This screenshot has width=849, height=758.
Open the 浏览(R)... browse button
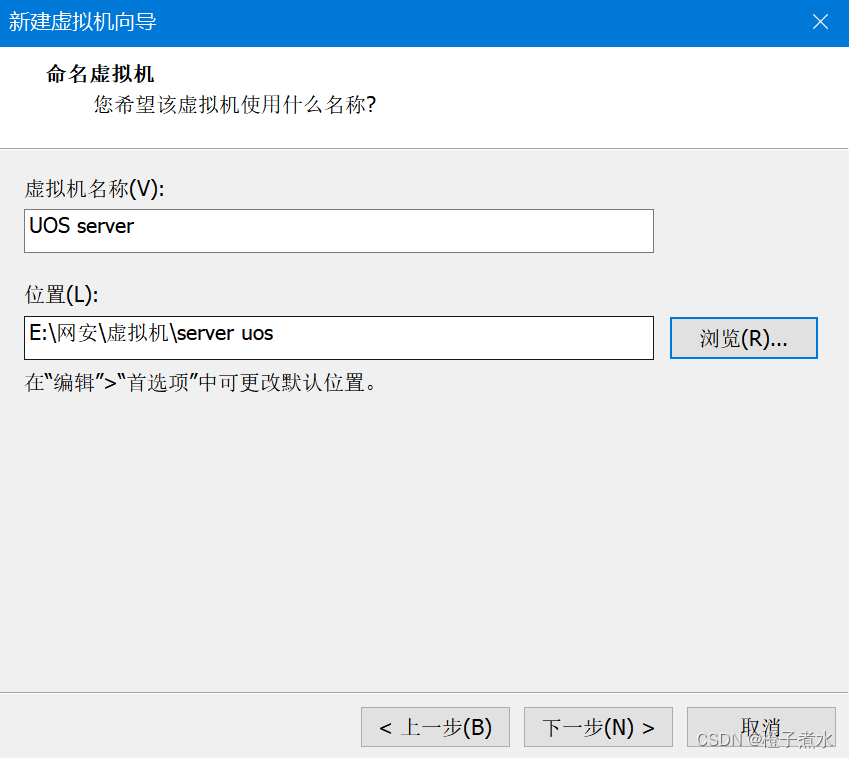(x=743, y=338)
